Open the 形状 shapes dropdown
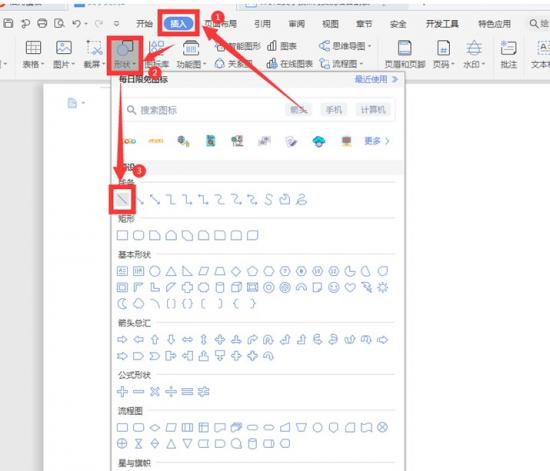550x471 pixels. tap(125, 55)
